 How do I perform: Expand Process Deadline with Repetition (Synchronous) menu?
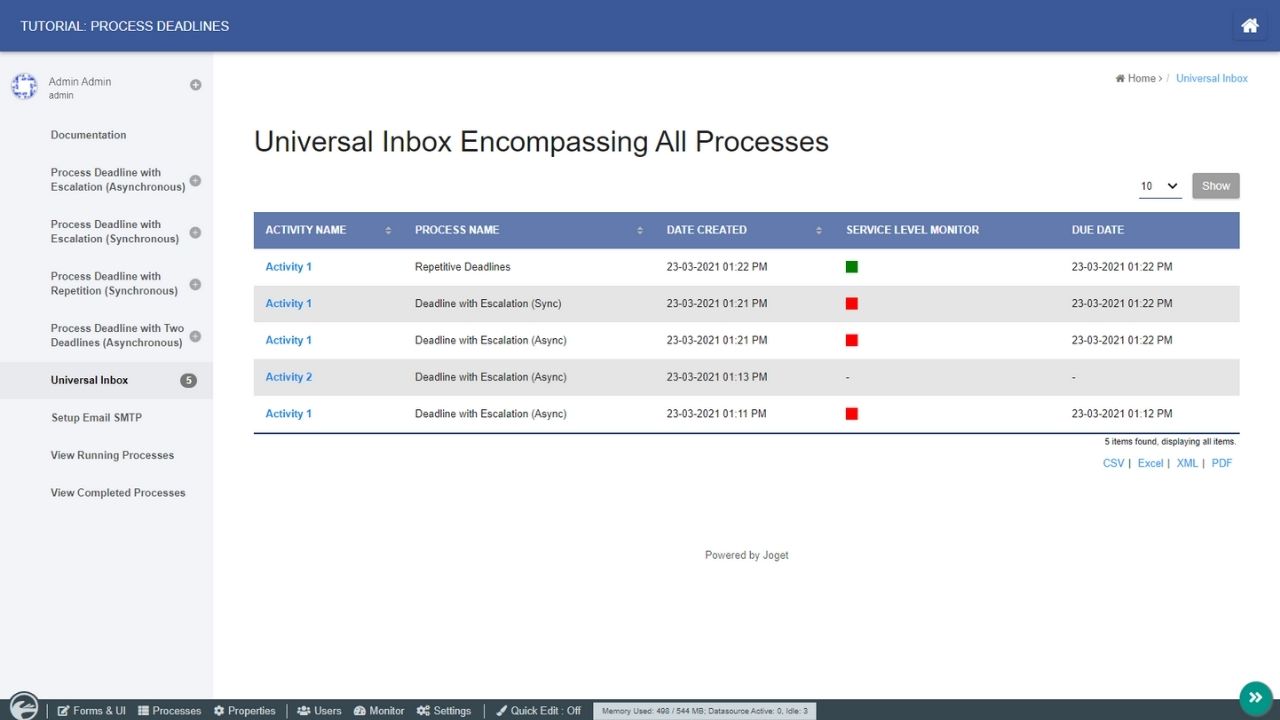pyautogui.click(x=195, y=284)
